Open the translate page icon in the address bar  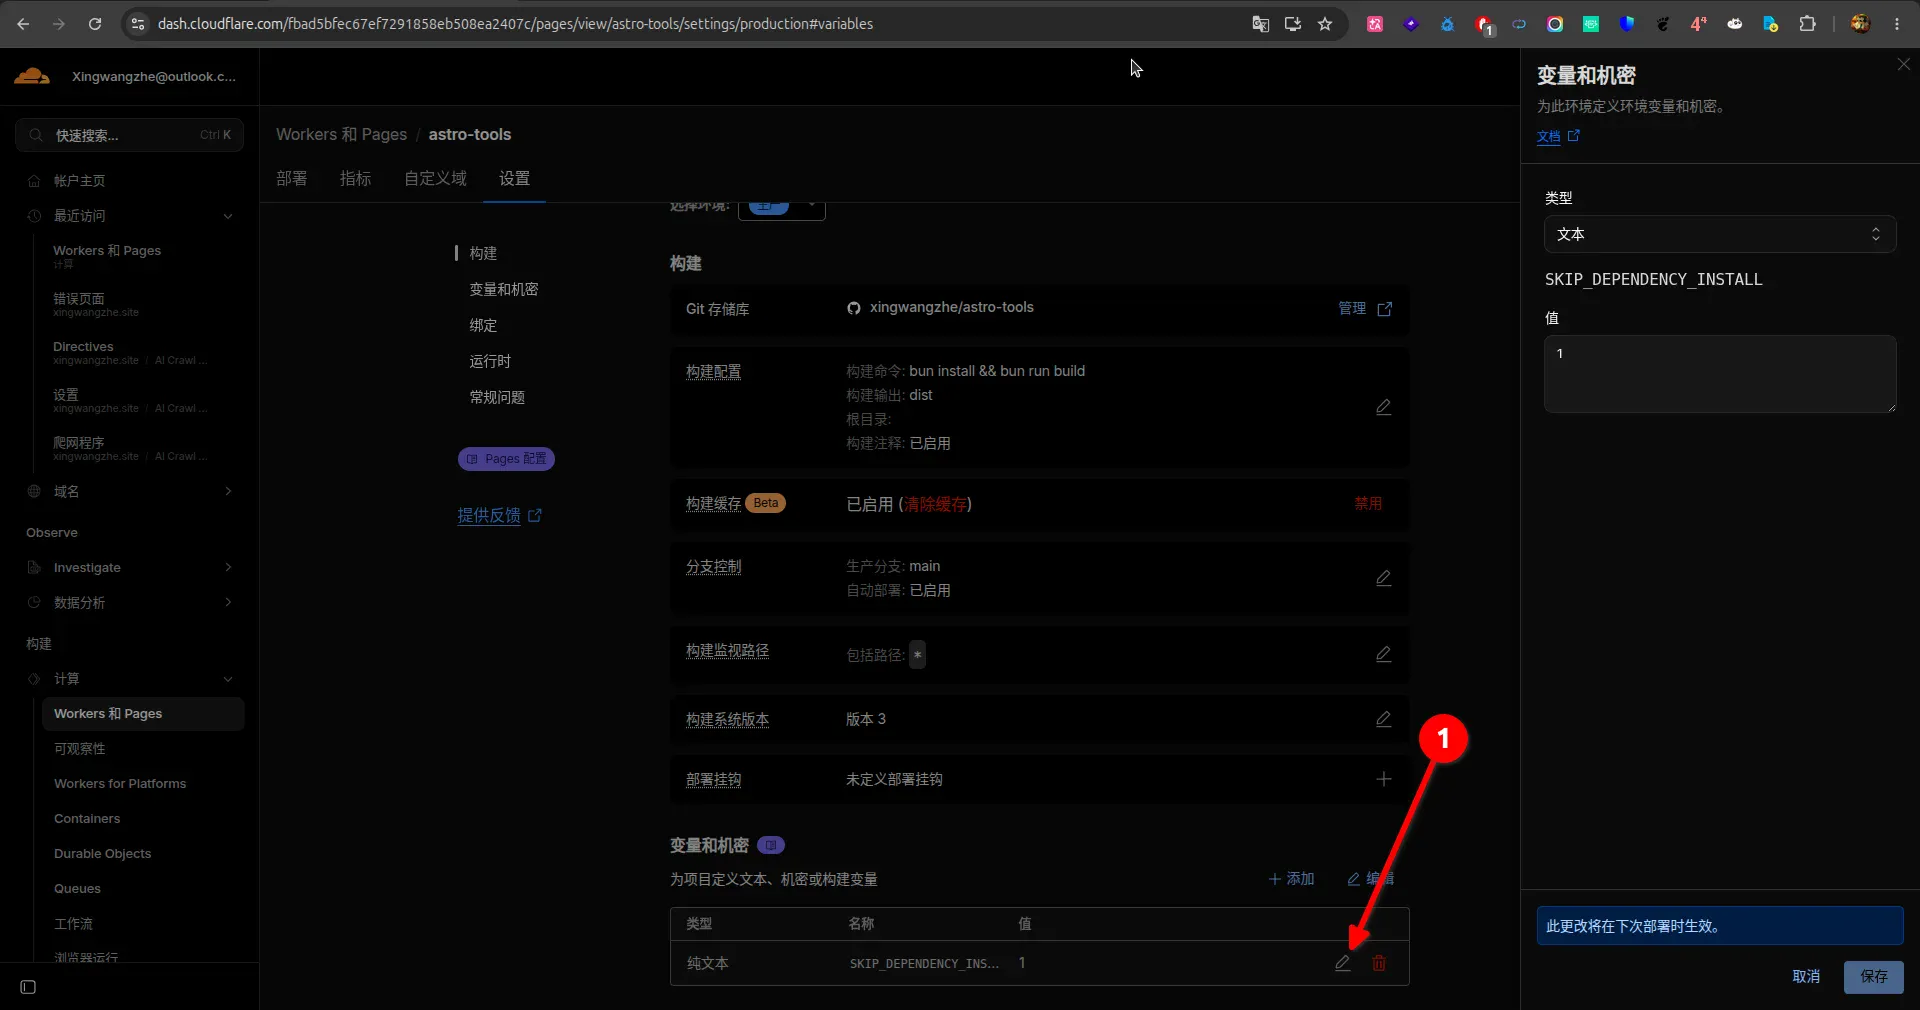click(x=1261, y=24)
